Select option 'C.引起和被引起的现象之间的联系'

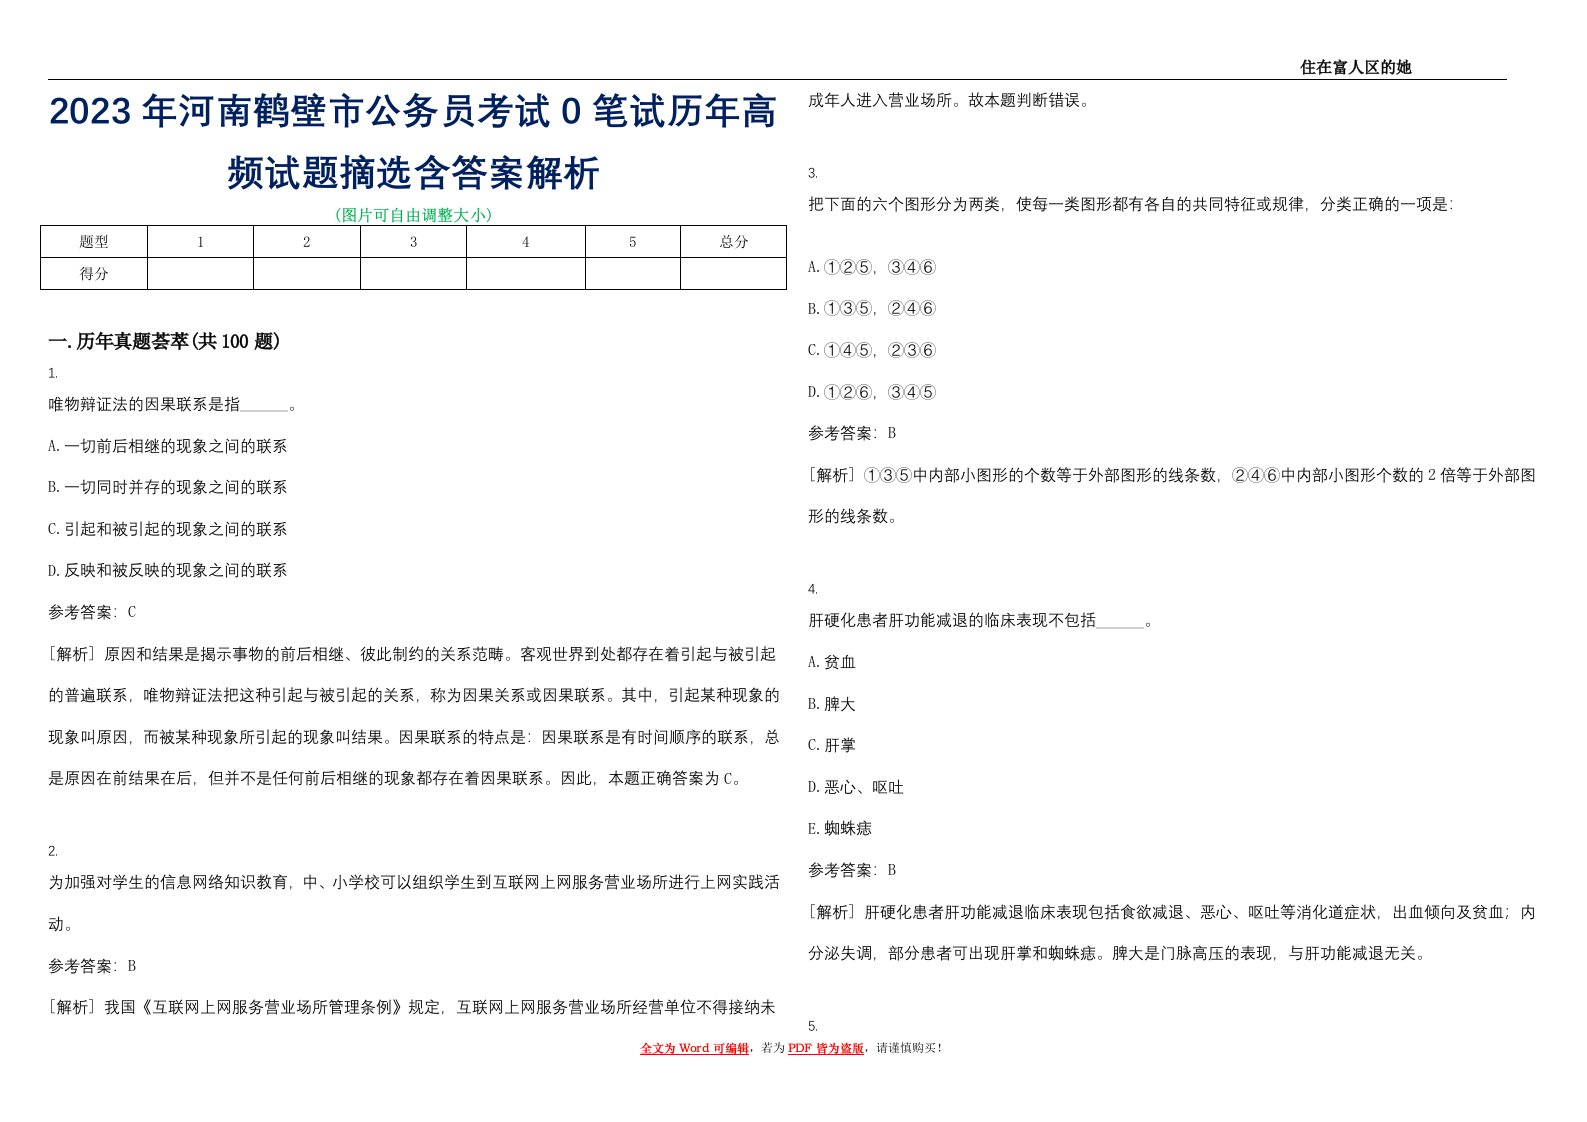point(168,529)
